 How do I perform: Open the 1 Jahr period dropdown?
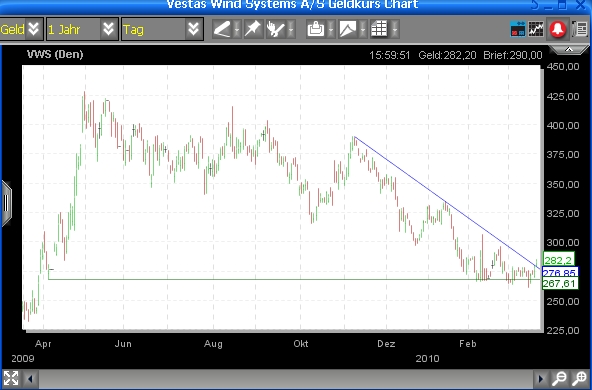(x=108, y=29)
